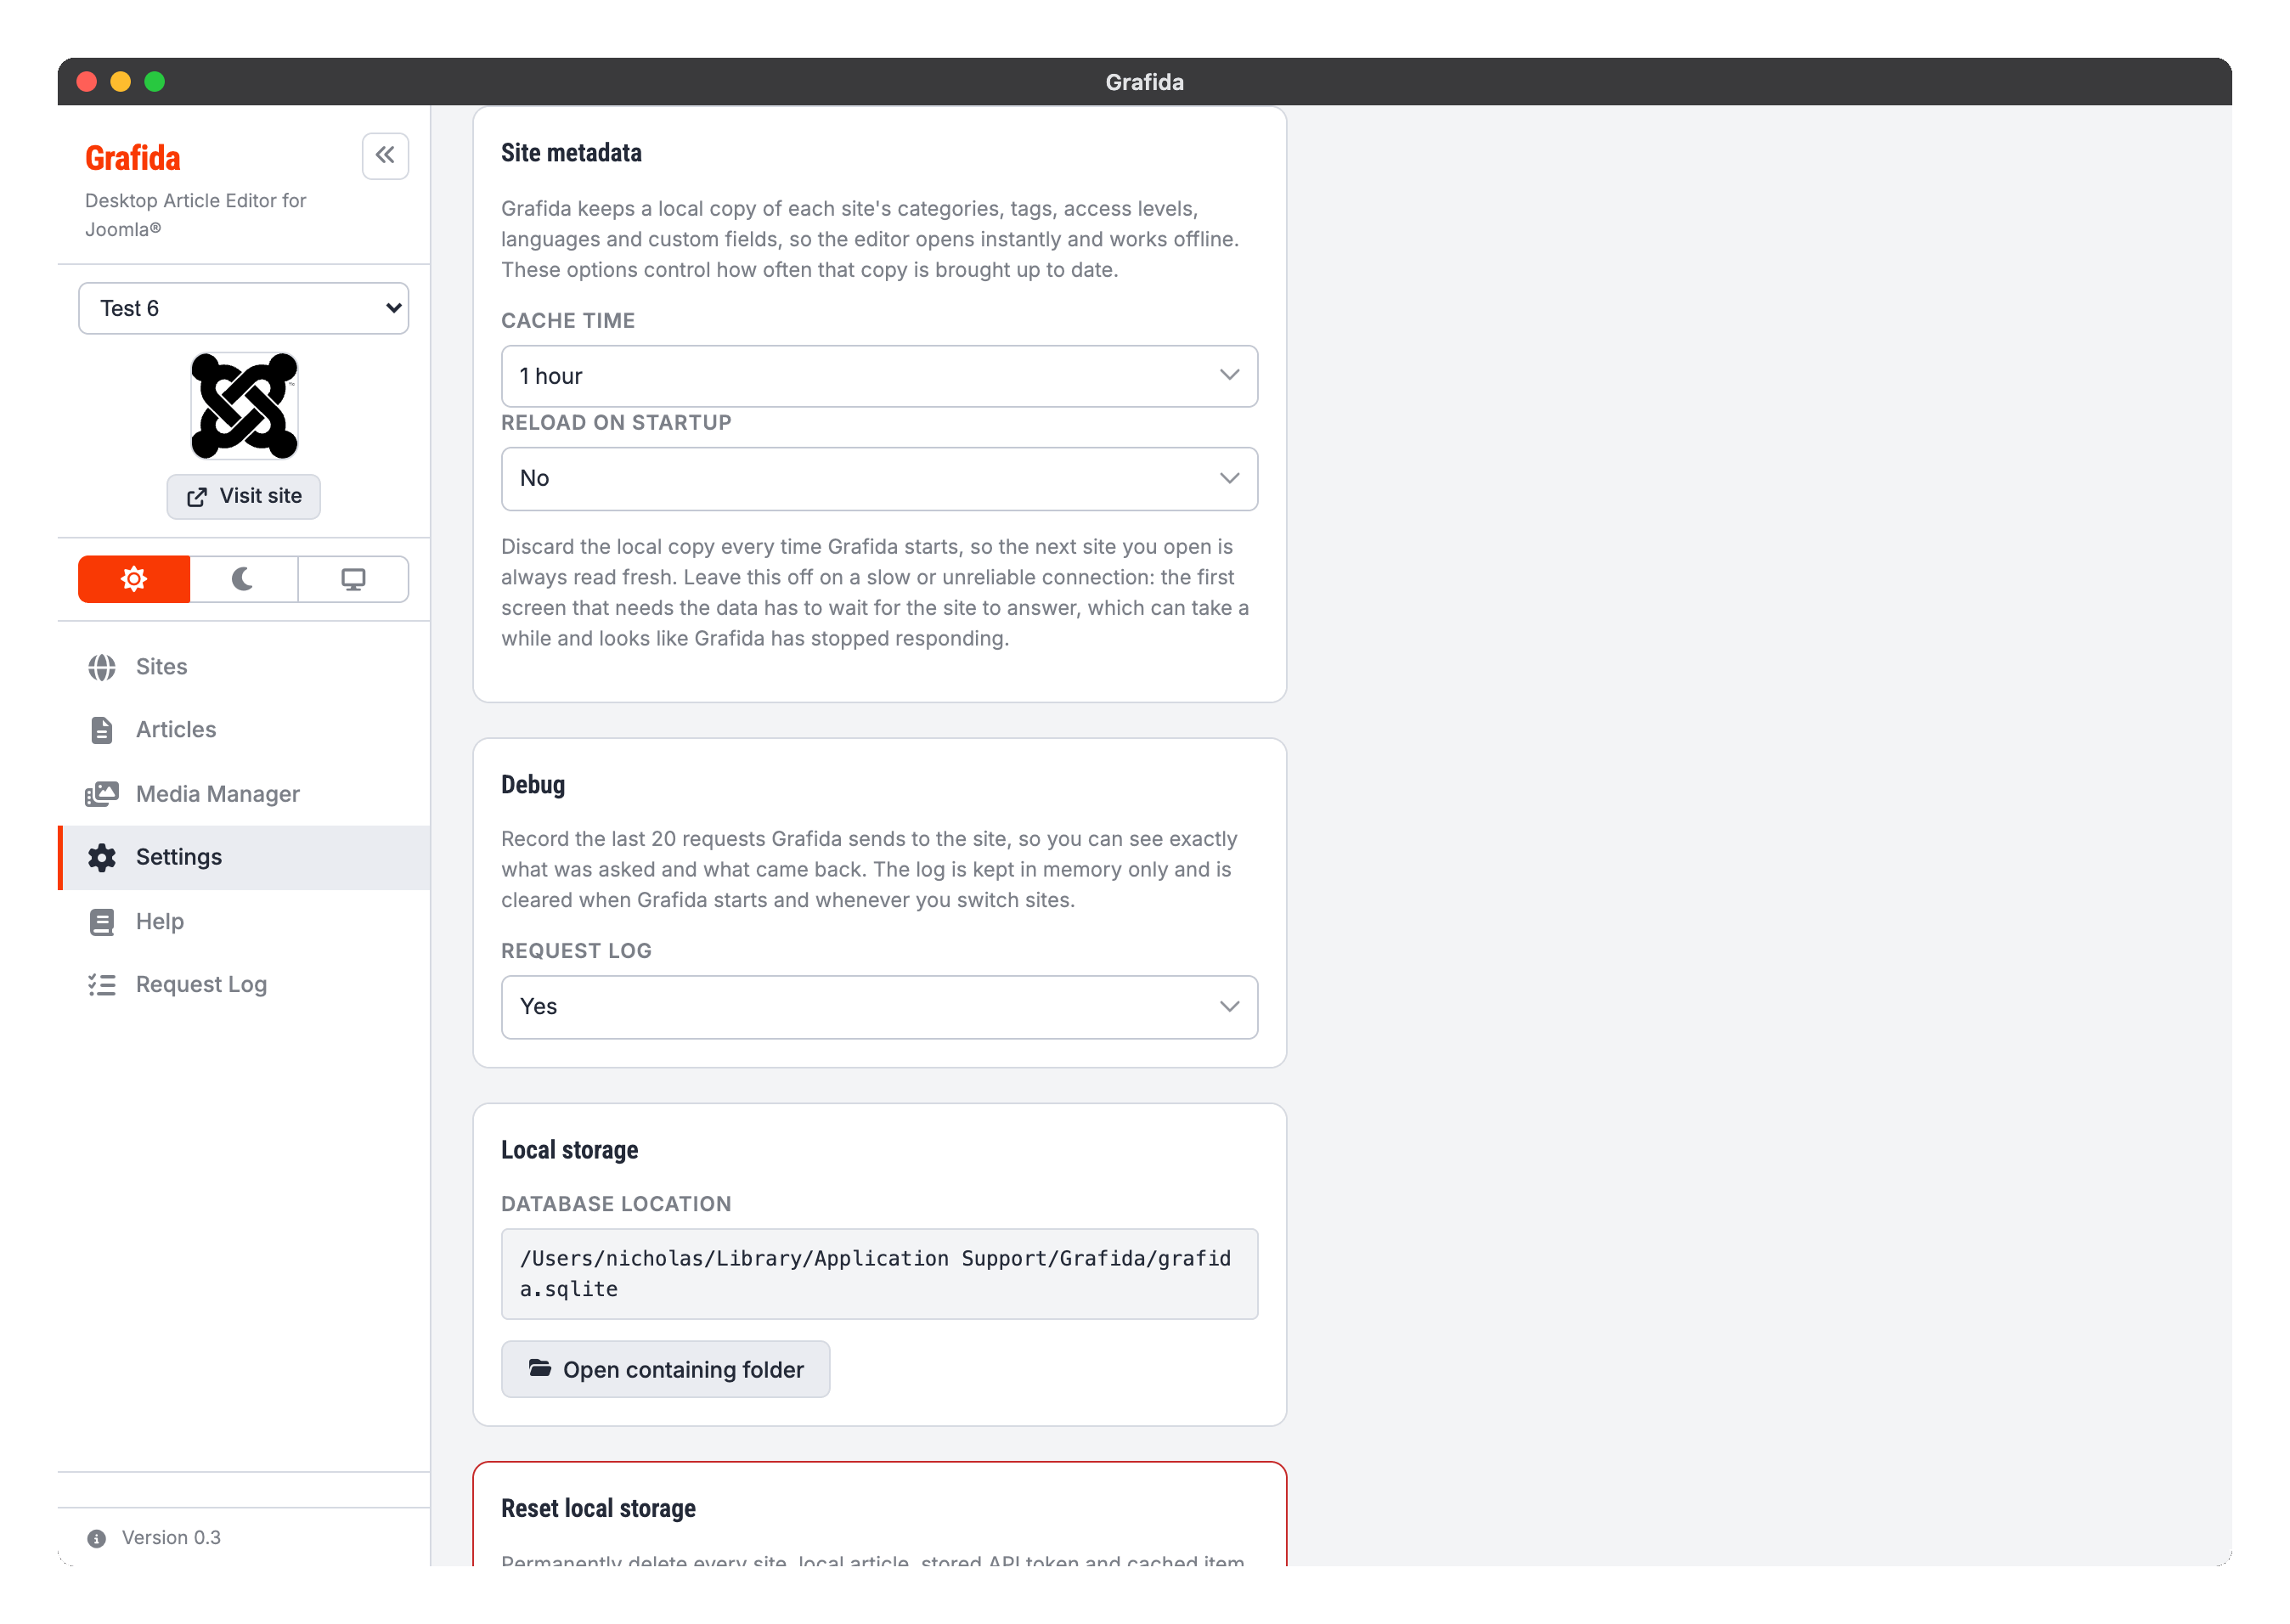Click the yellow minimize window button
The image size is (2290, 1624).
coord(121,82)
